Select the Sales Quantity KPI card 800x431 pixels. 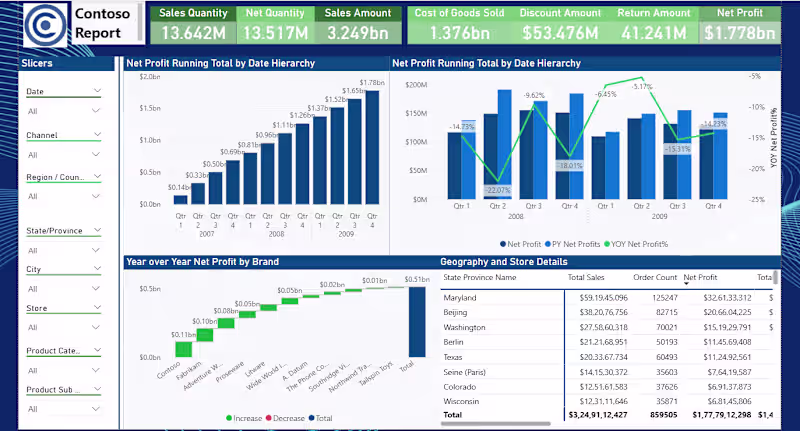tap(193, 24)
